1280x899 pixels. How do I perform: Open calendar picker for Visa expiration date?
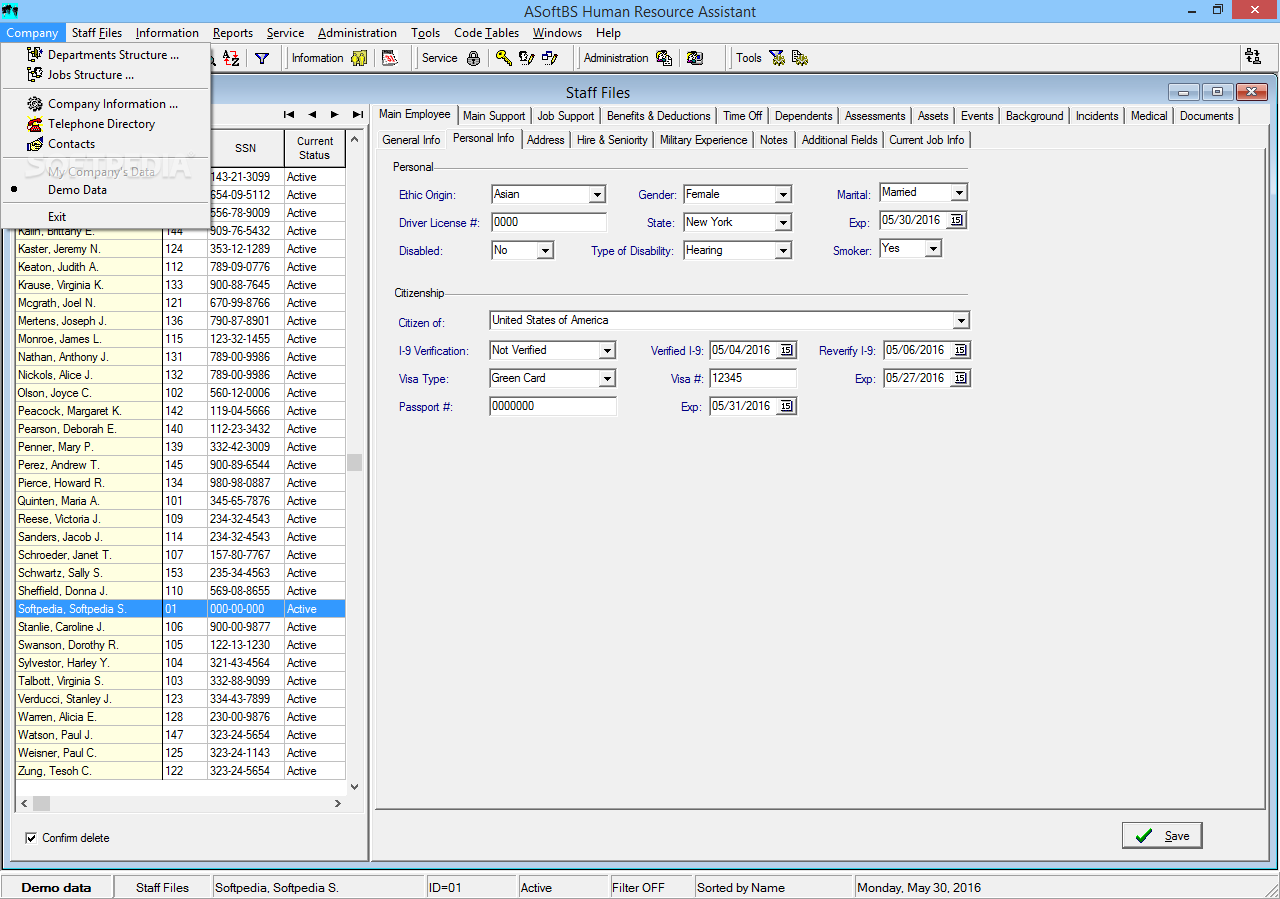pyautogui.click(x=960, y=378)
